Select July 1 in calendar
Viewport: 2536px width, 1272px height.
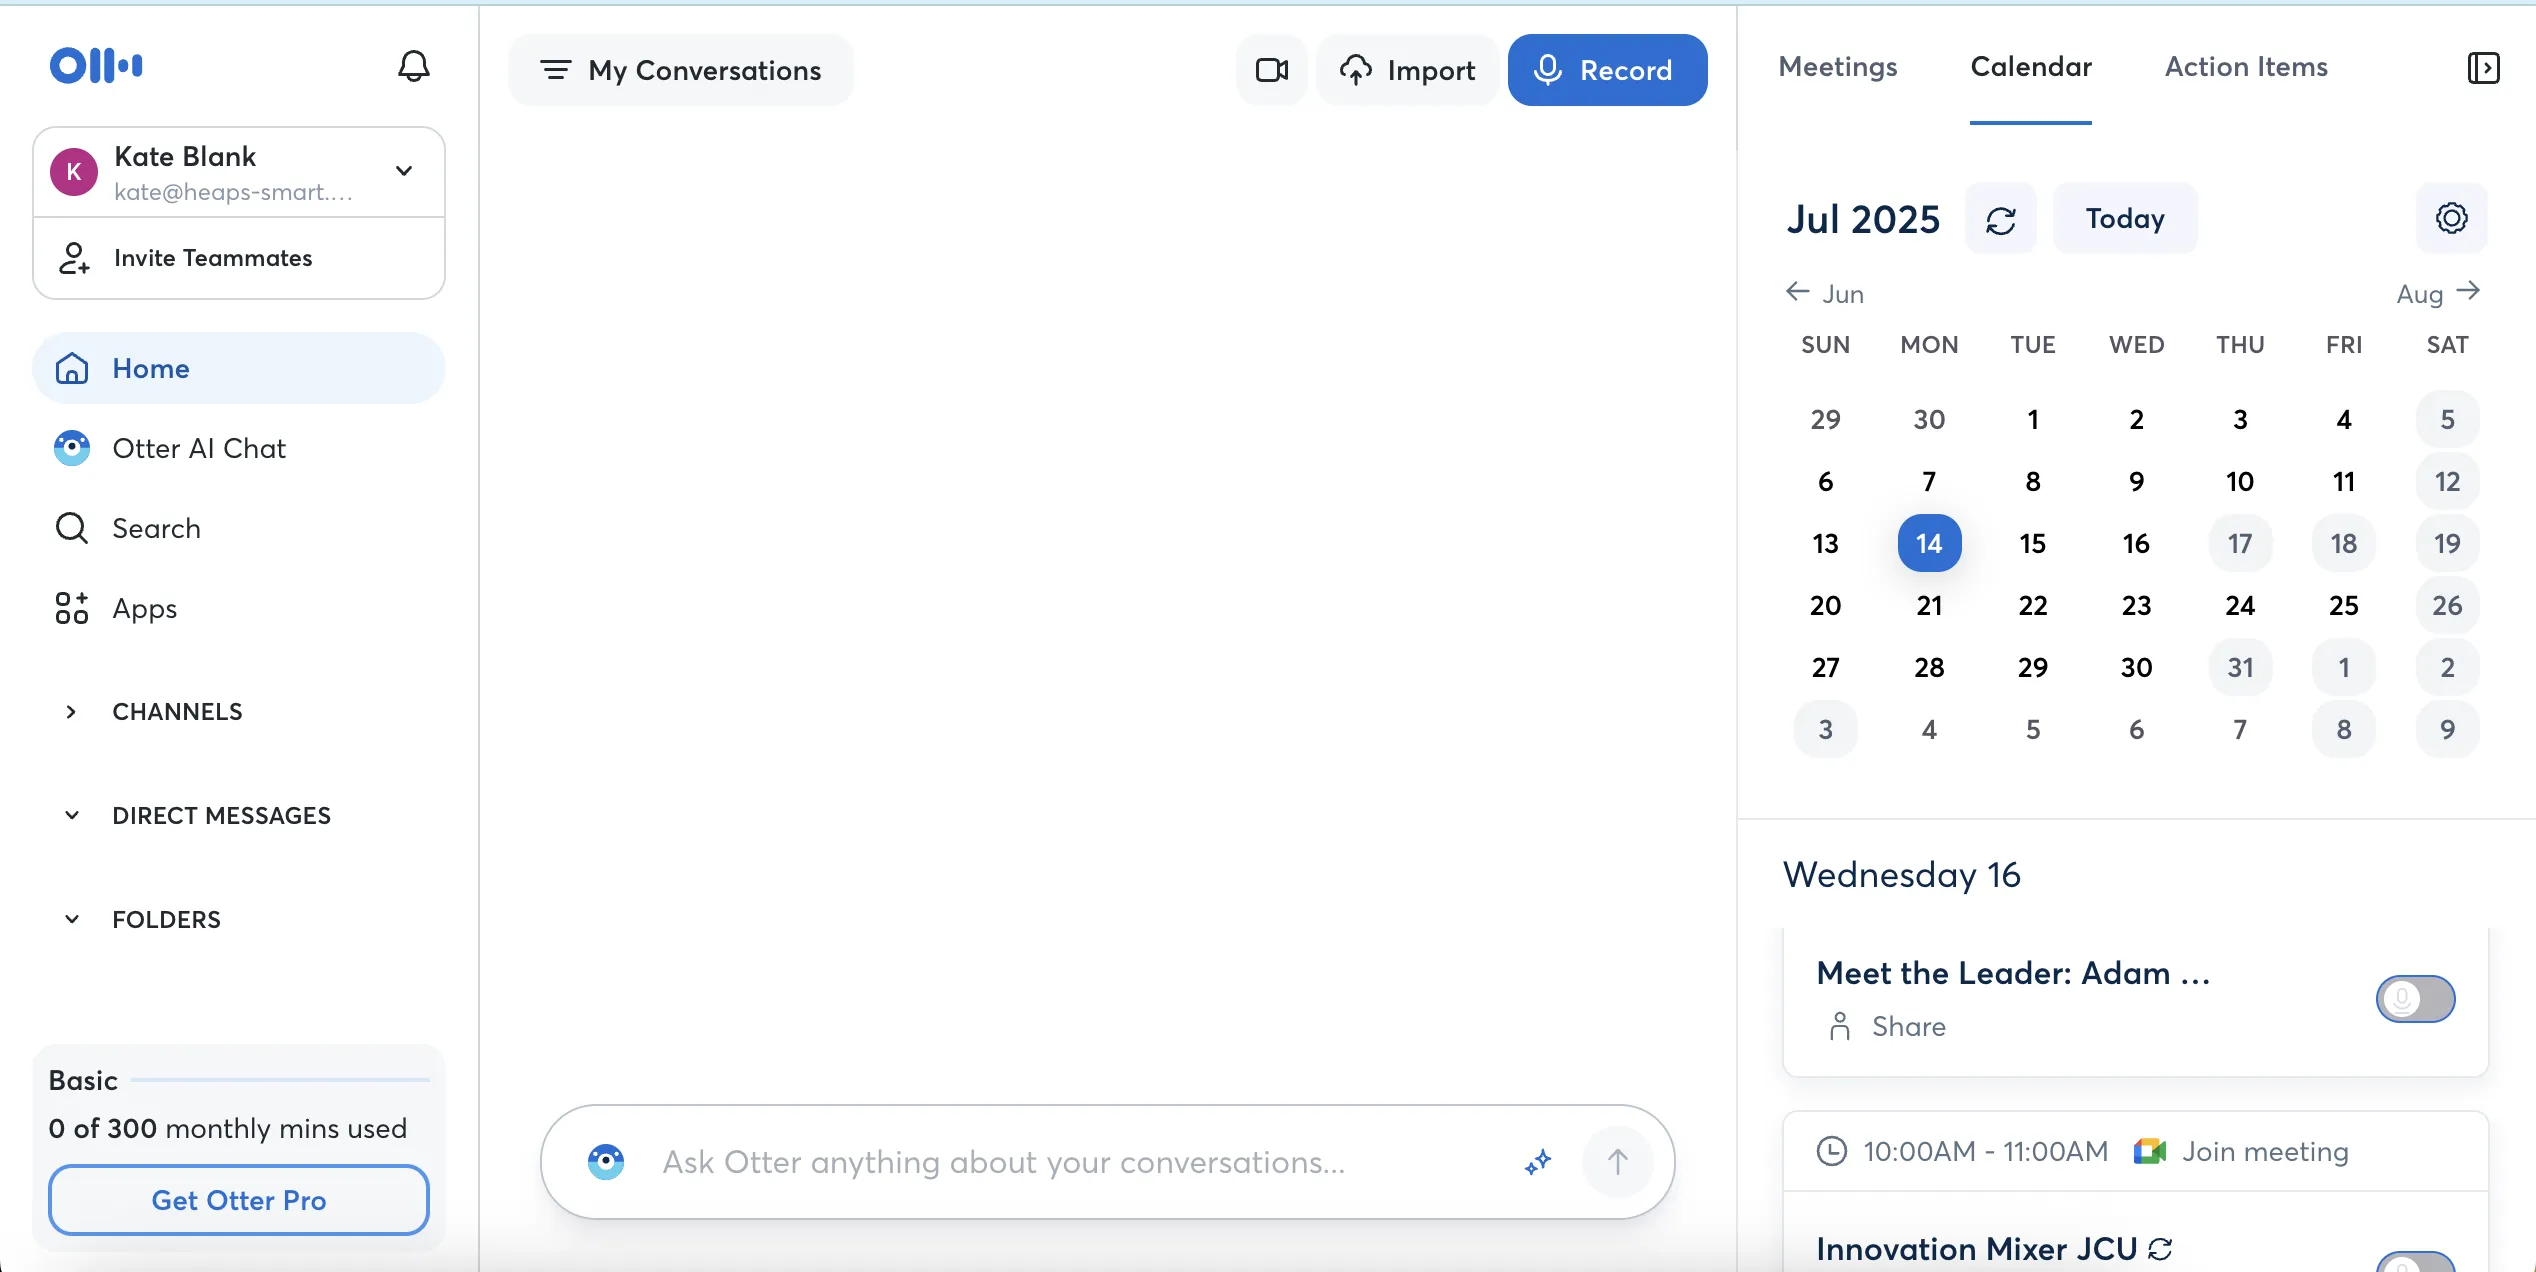coord(2033,419)
